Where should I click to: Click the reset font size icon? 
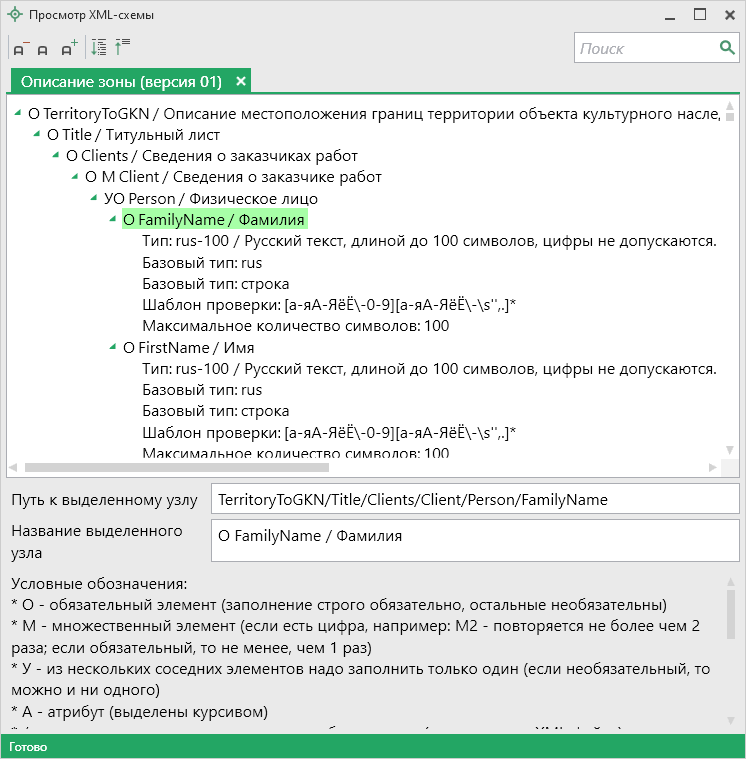tap(43, 49)
